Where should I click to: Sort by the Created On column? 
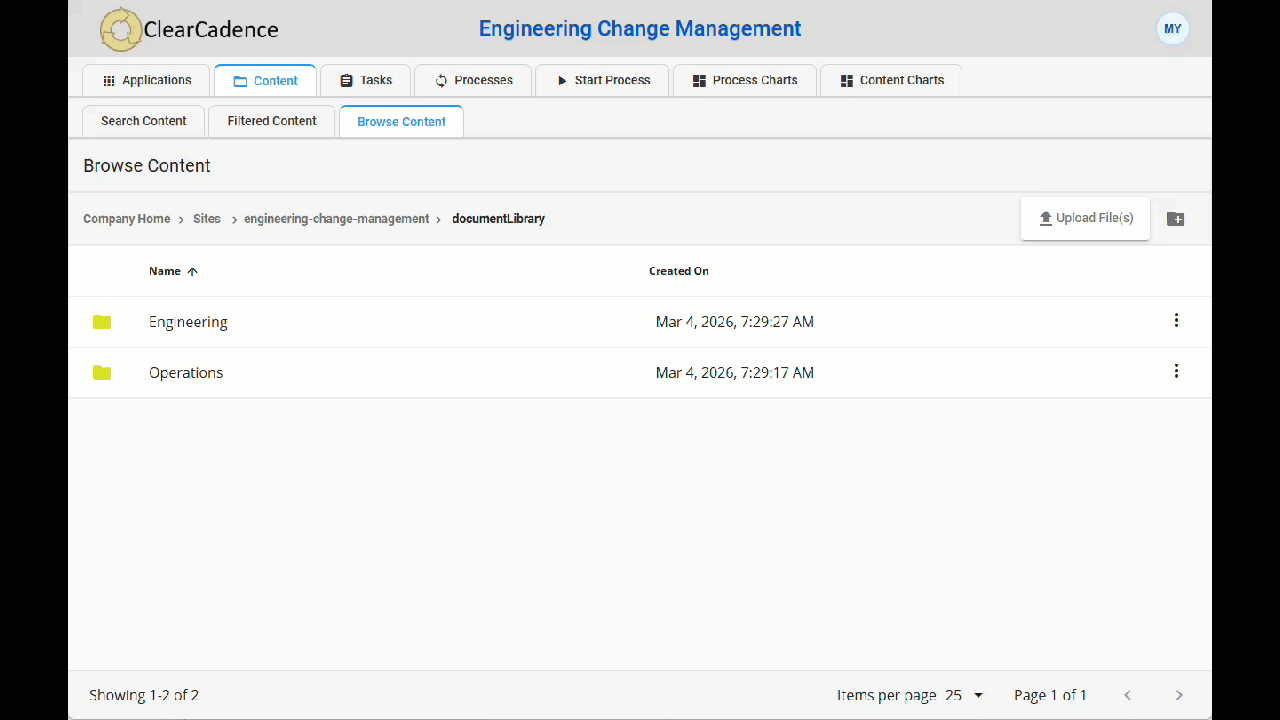tap(679, 271)
